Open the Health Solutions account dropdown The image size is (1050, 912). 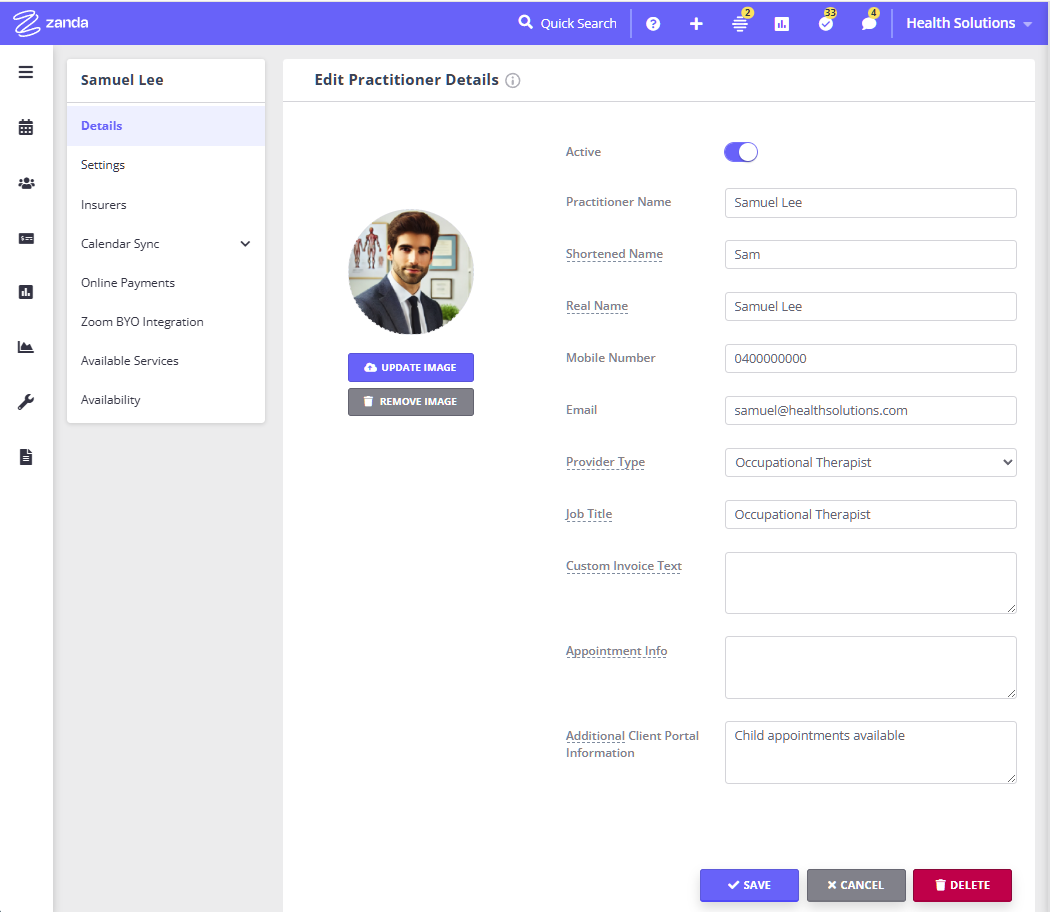tap(968, 23)
